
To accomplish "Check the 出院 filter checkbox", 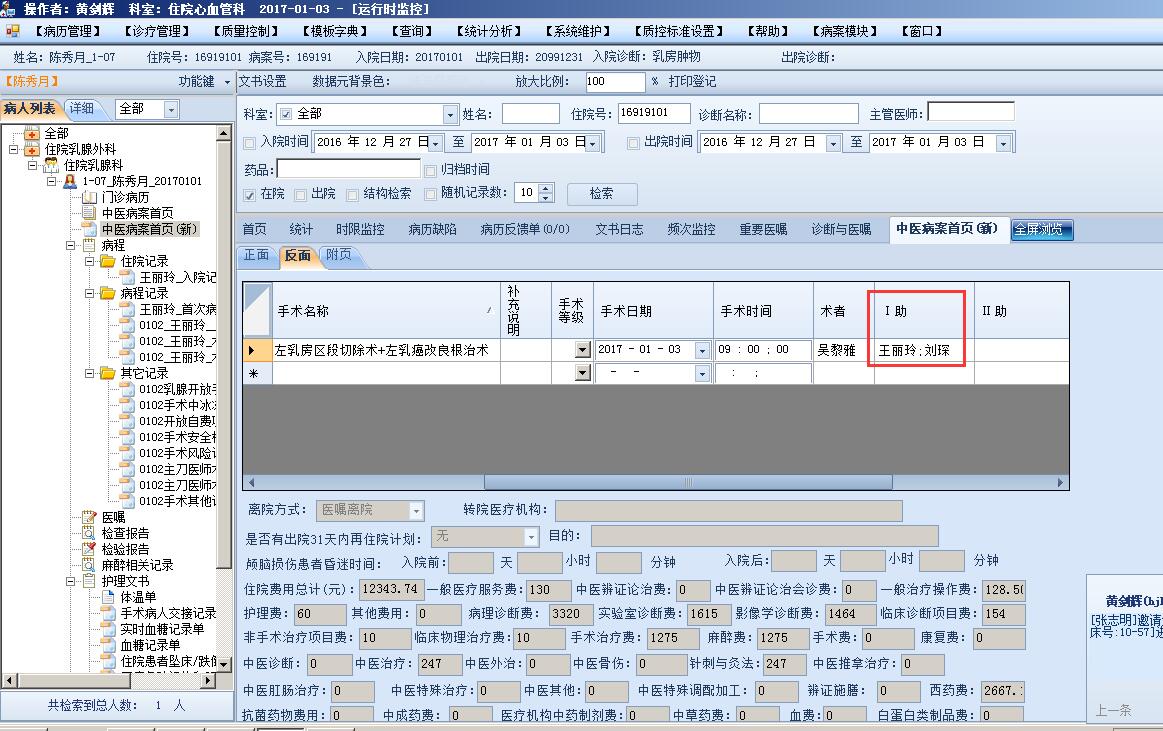I will pyautogui.click(x=300, y=195).
